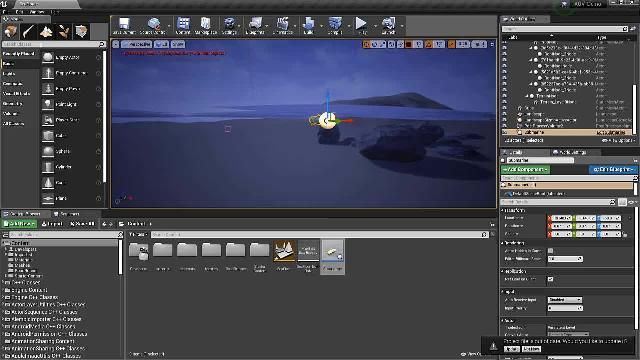Toggle the scale lock icon in Transform
The image size is (640, 360).
(x=624, y=234)
